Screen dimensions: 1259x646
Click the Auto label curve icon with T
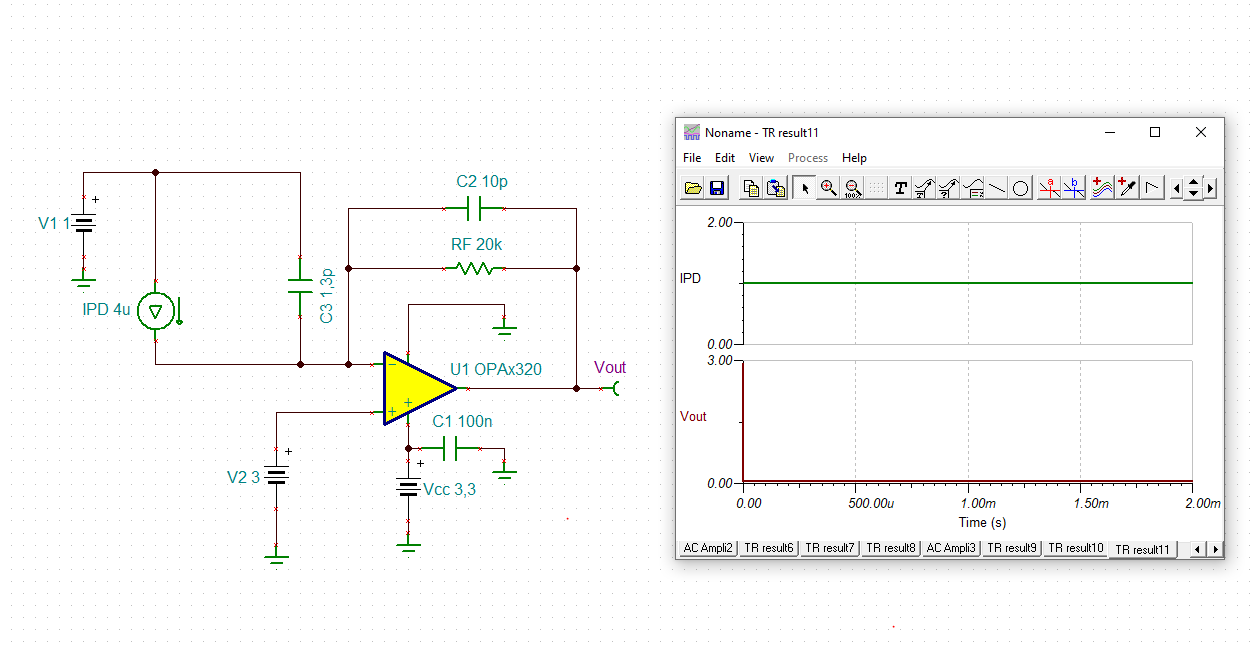[924, 188]
